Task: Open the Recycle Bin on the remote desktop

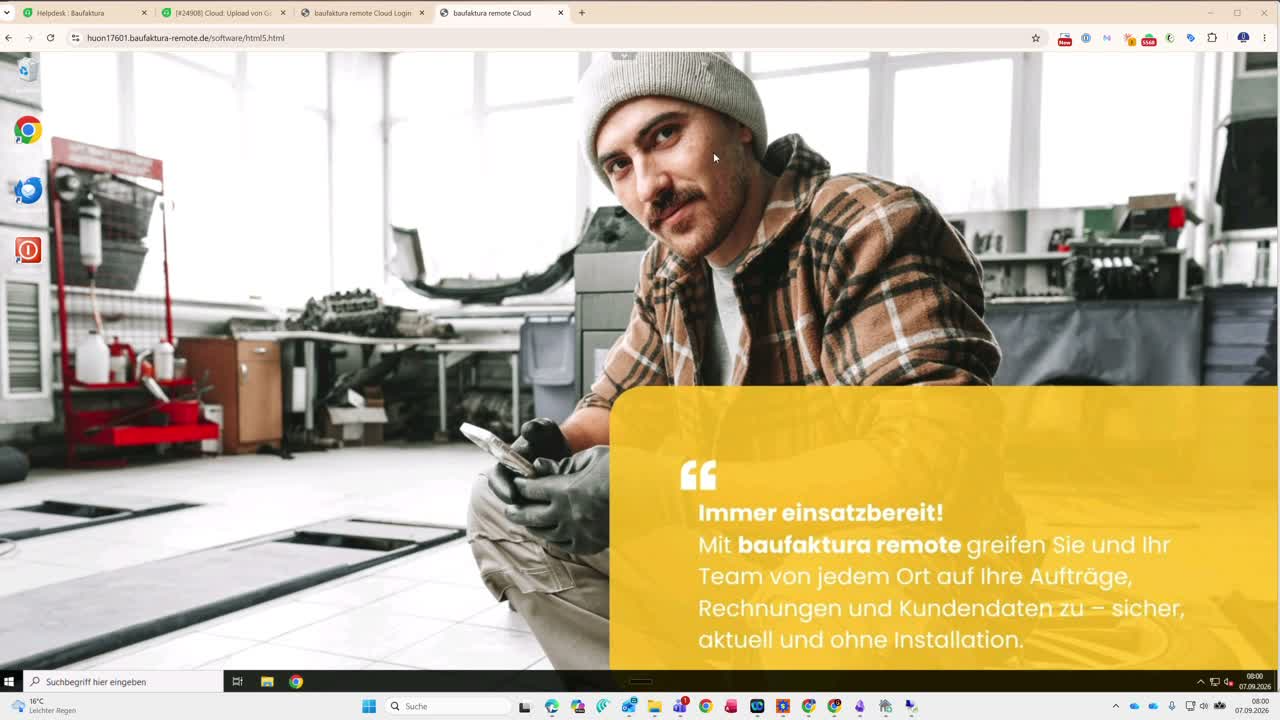Action: [27, 69]
